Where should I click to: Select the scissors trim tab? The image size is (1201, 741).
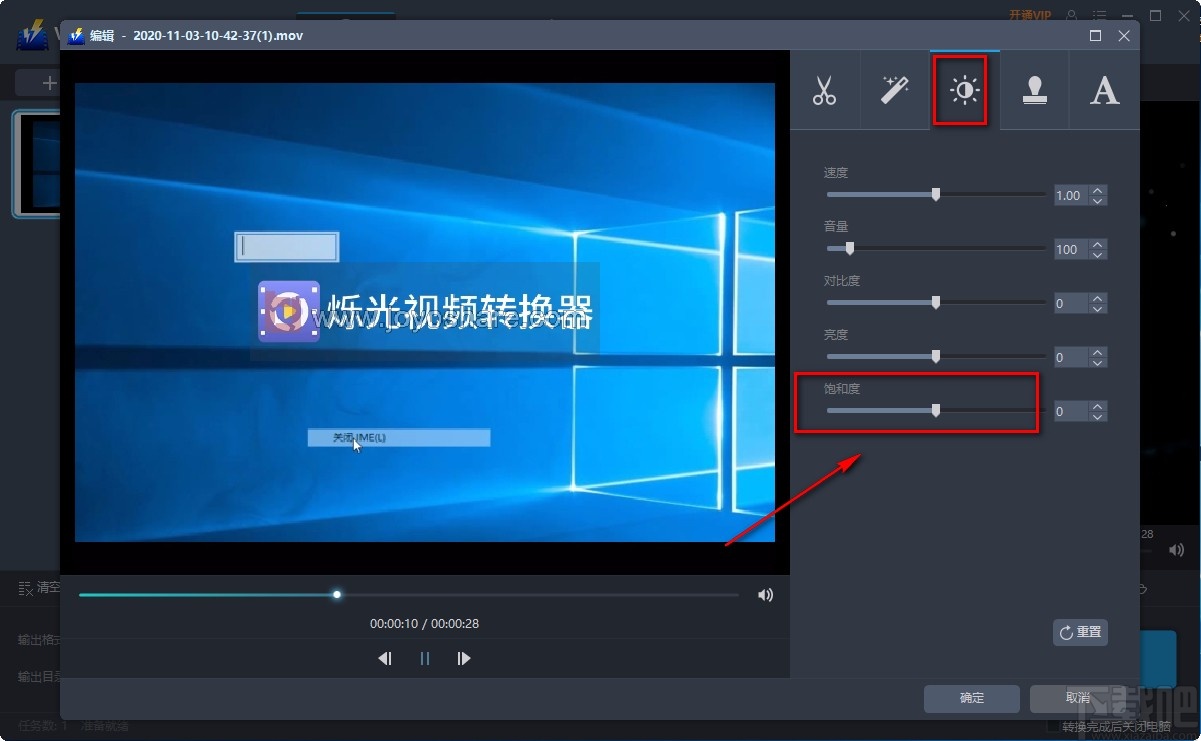click(x=826, y=90)
